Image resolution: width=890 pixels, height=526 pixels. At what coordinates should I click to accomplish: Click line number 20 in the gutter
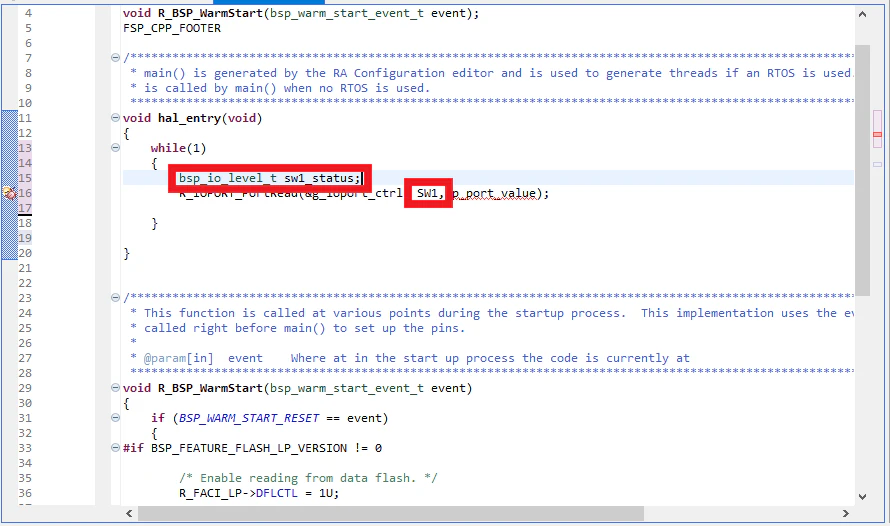click(25, 253)
